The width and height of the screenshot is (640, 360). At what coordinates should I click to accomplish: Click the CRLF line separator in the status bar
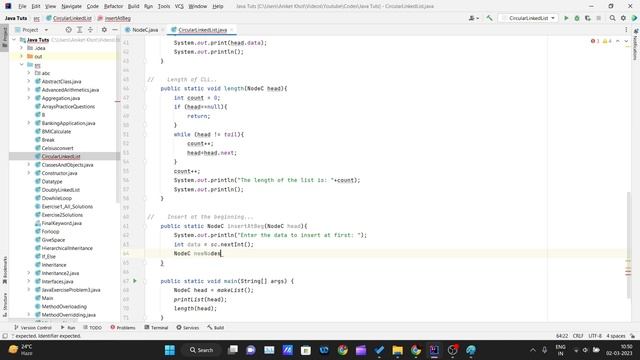click(578, 336)
